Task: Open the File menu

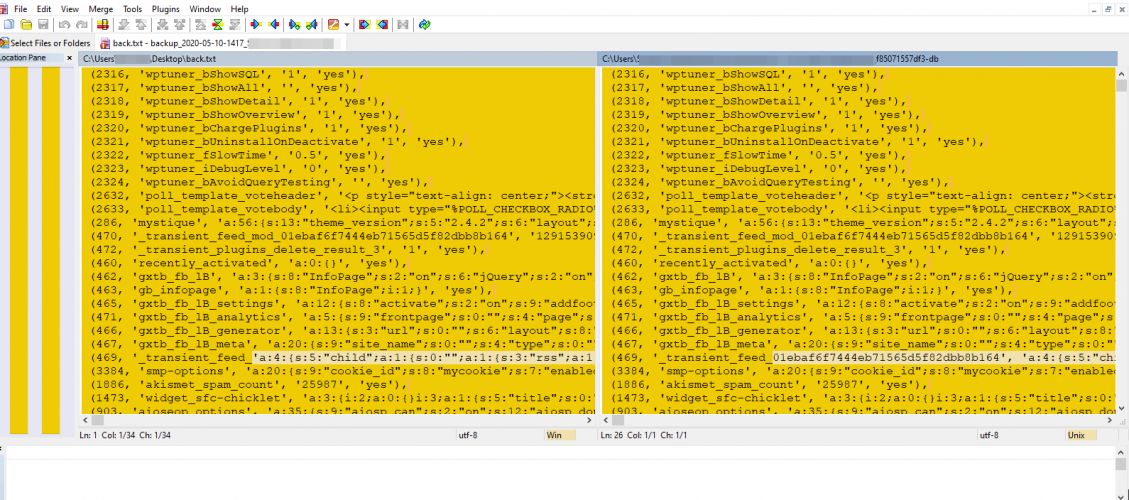Action: (x=21, y=9)
